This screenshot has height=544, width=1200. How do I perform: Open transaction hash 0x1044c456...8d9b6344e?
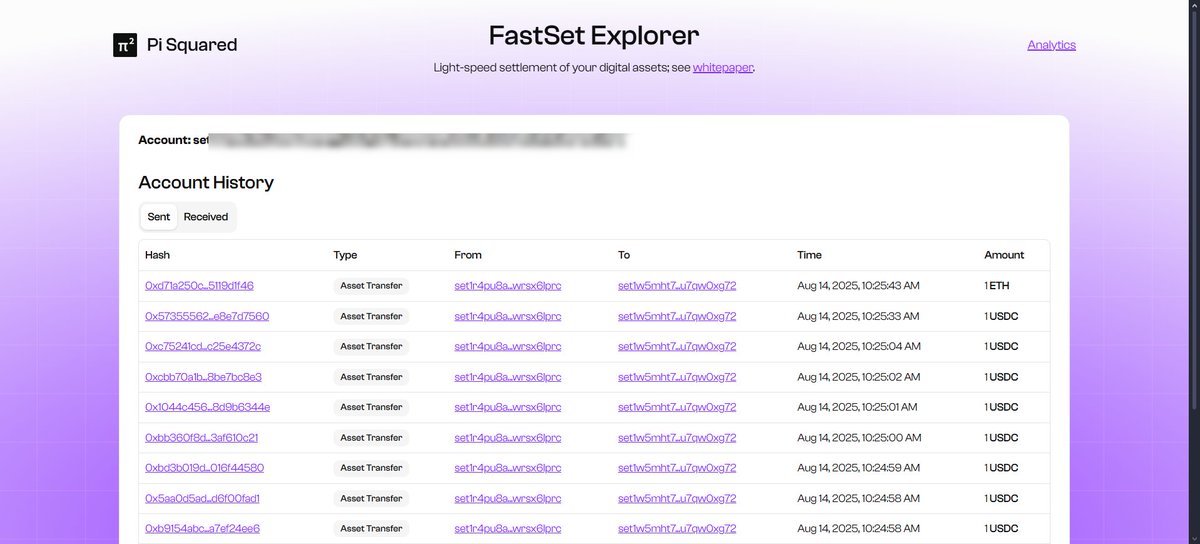coord(207,407)
